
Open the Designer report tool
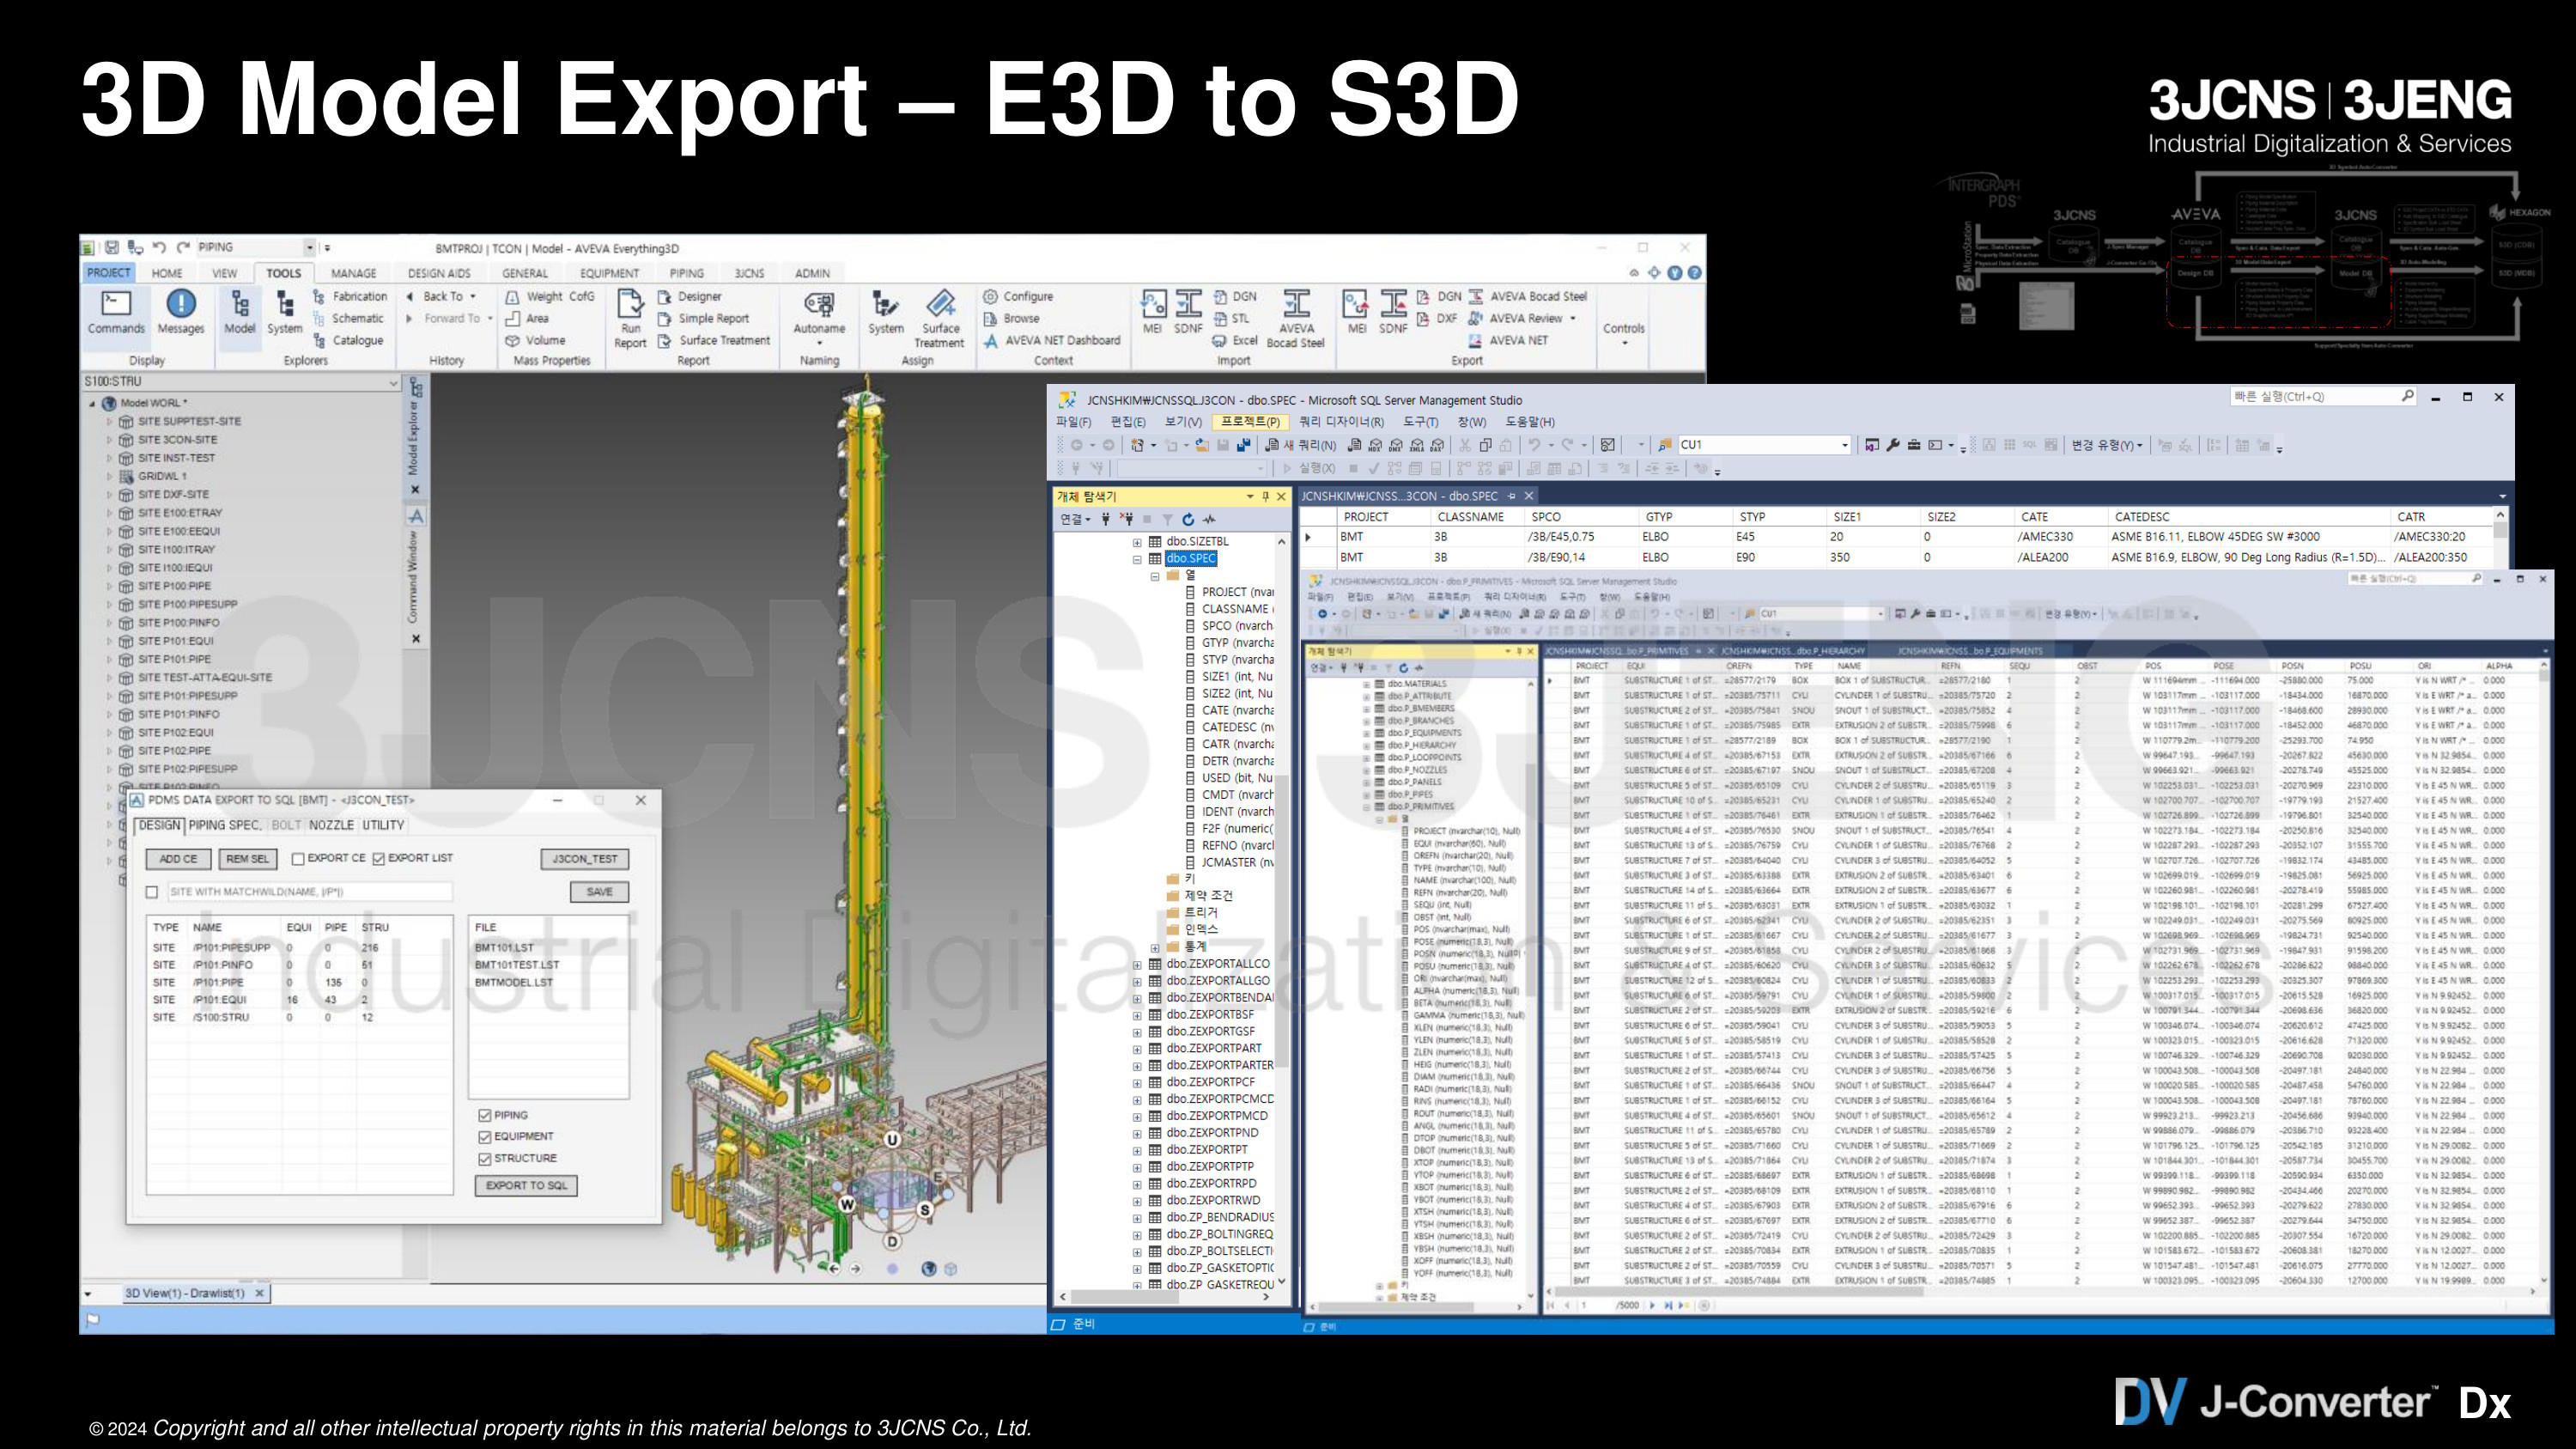click(690, 297)
